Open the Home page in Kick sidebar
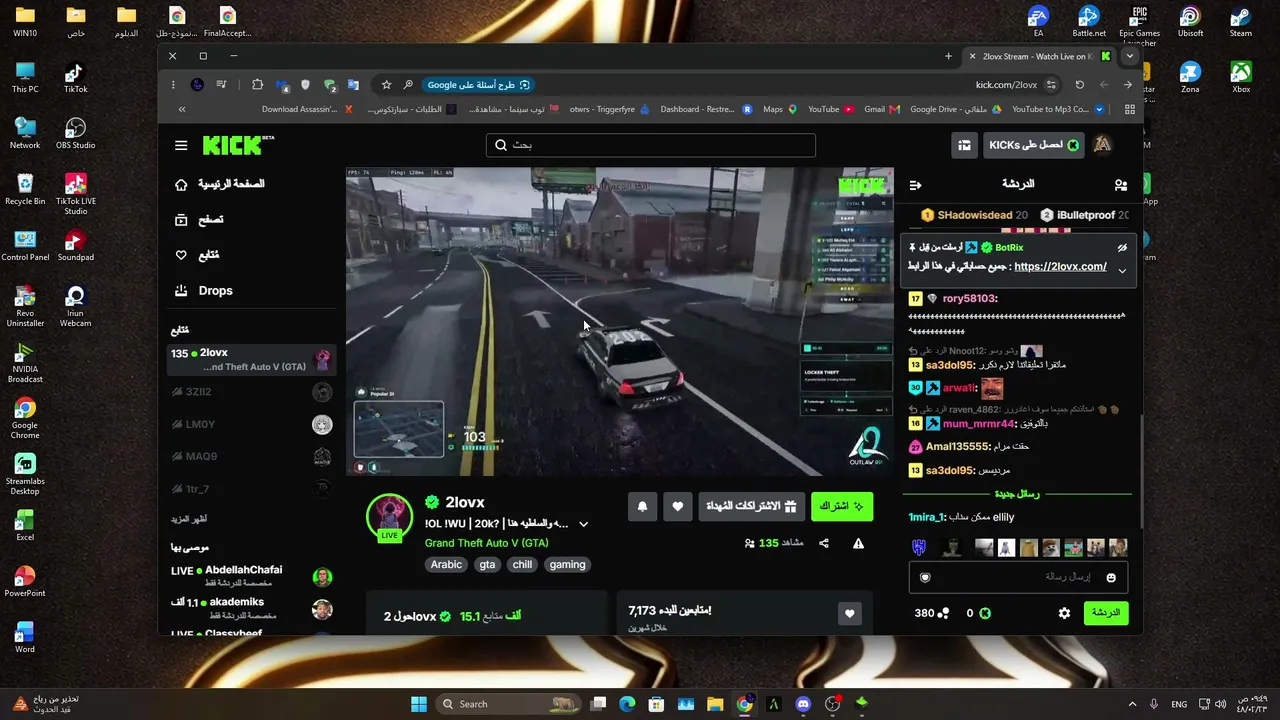 pos(221,184)
